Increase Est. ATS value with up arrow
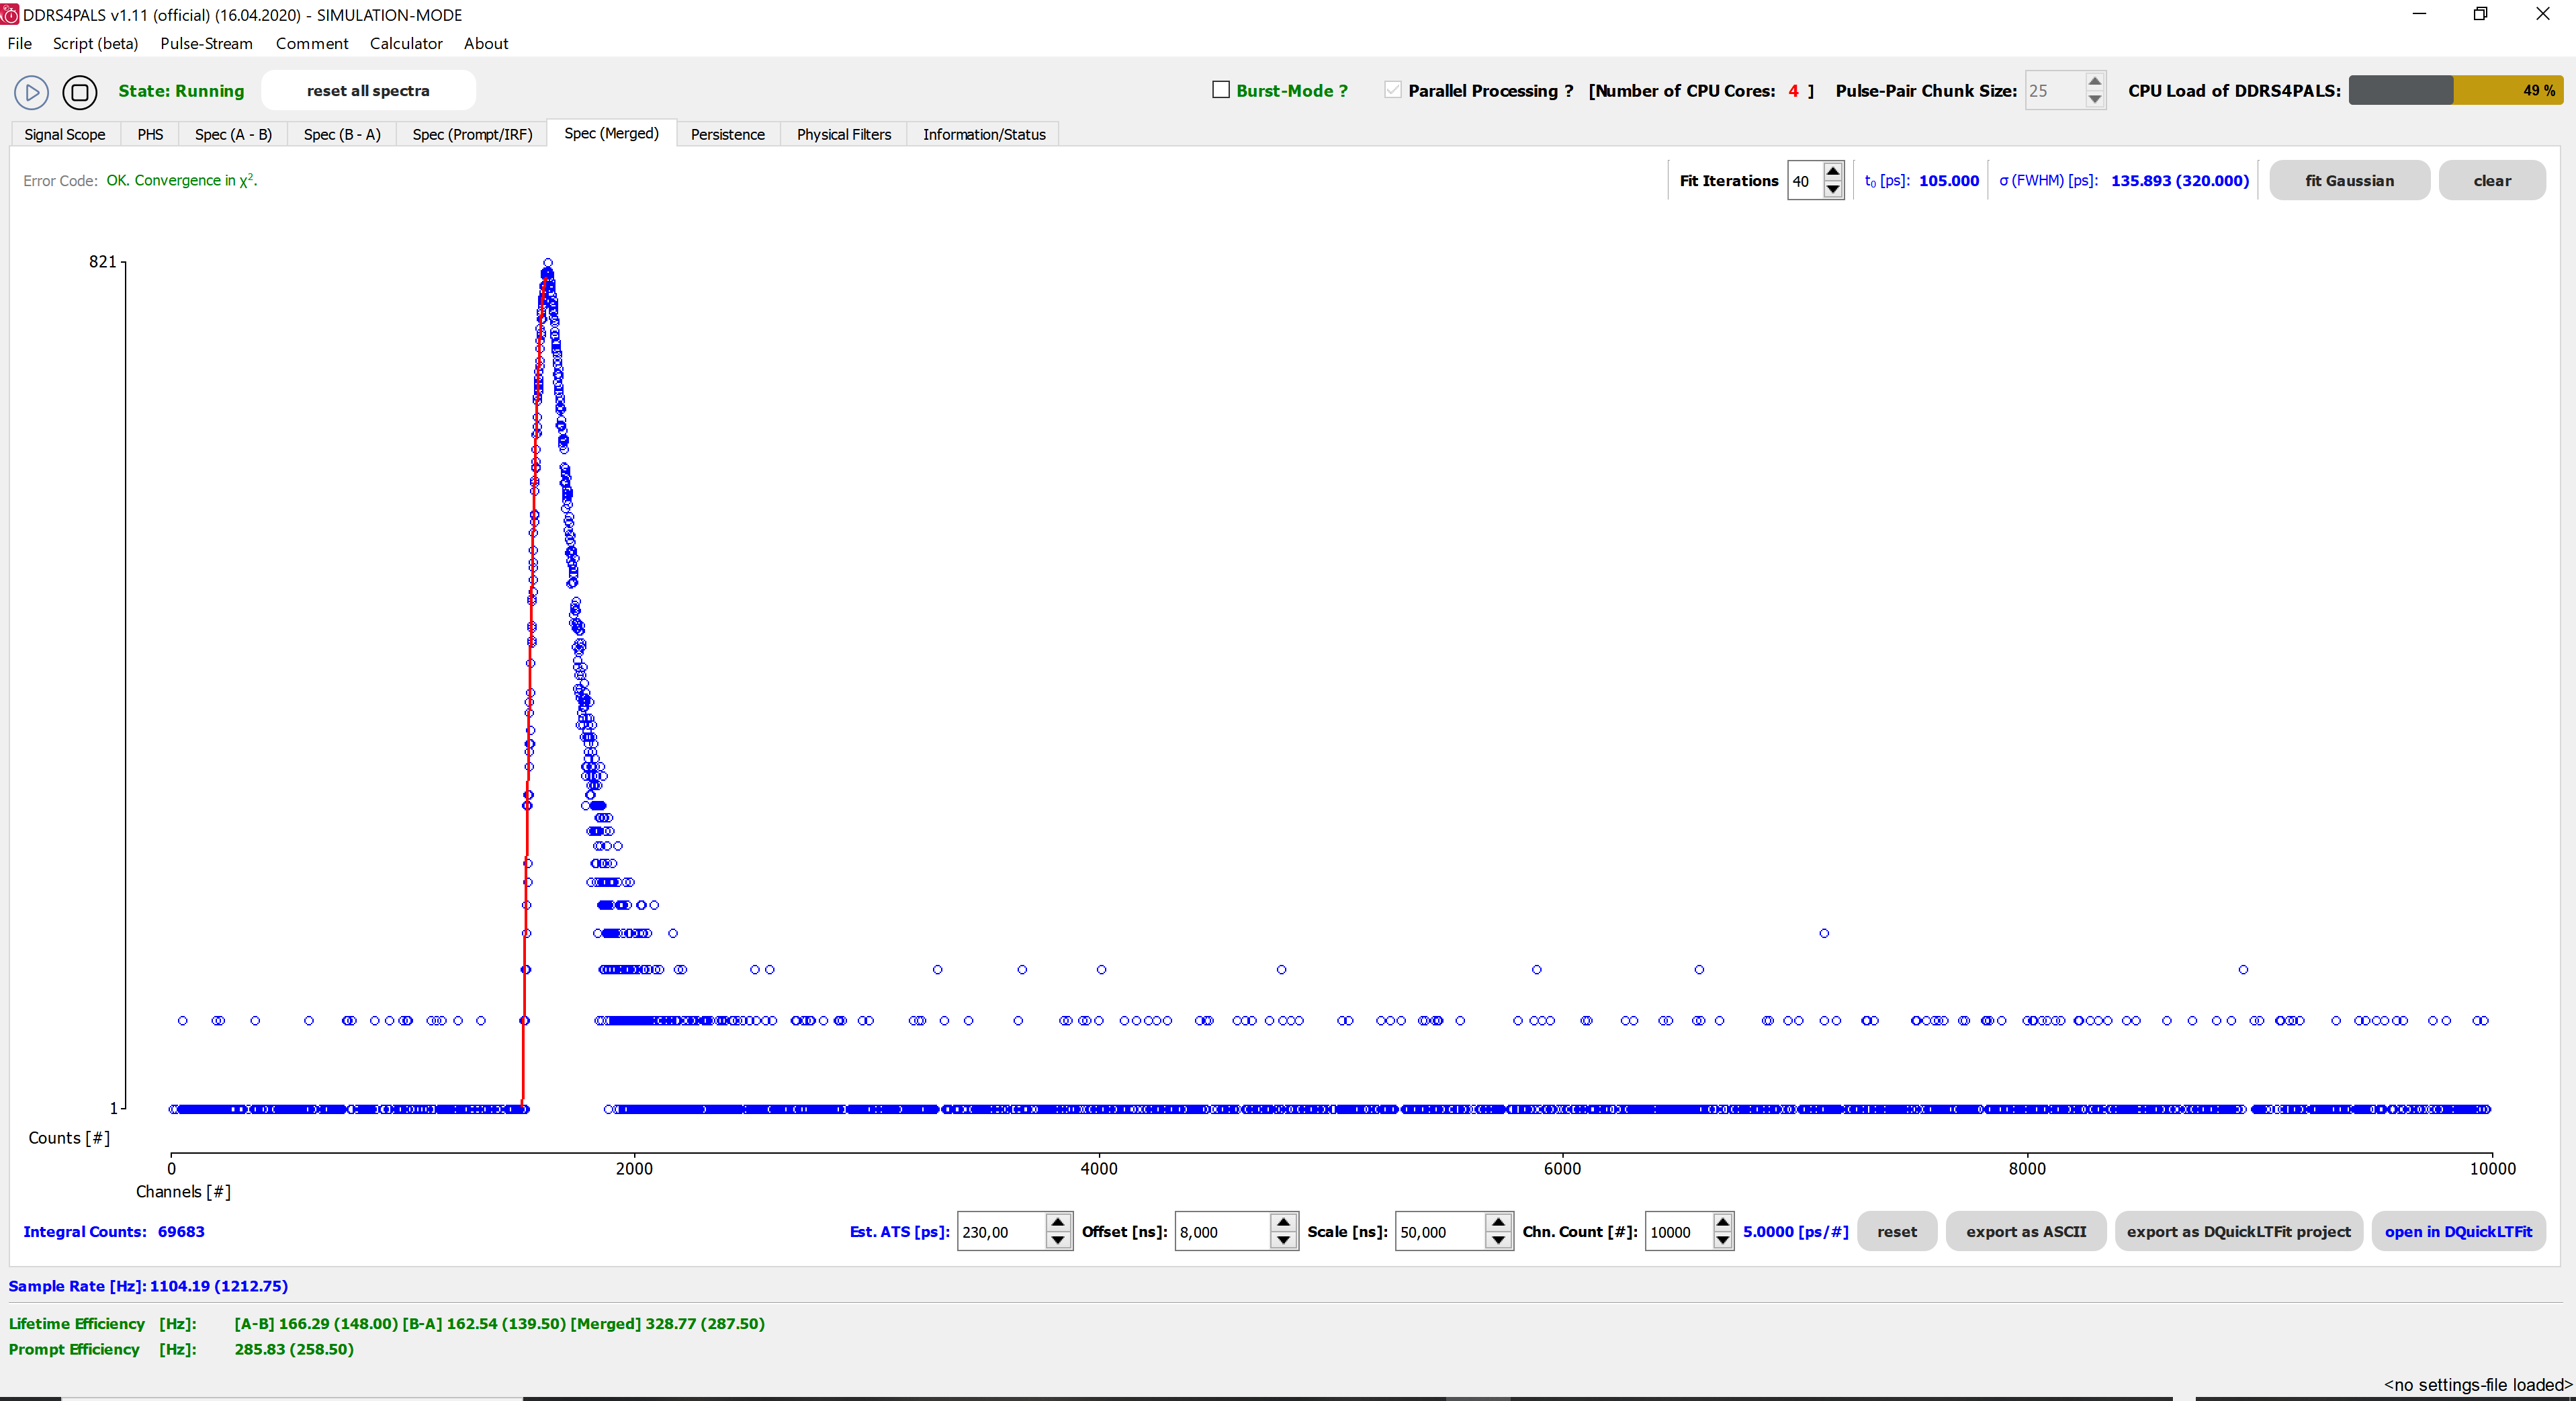 [x=1058, y=1223]
